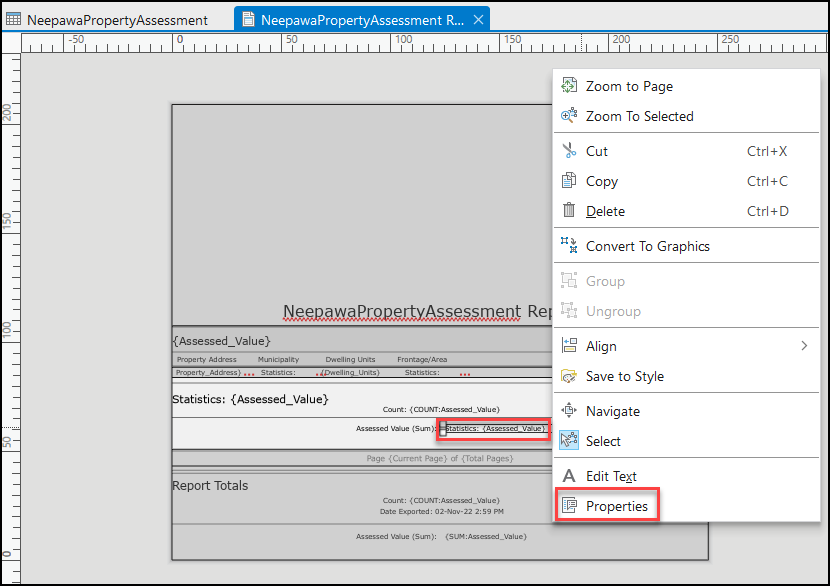Click the Zoom To Selected magnifier icon
Screen dimensions: 830x586
(570, 115)
